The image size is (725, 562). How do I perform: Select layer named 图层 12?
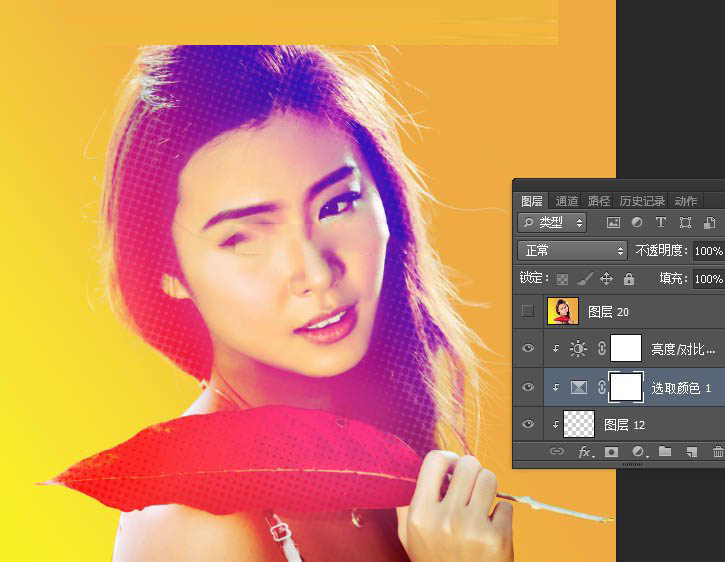[x=624, y=425]
